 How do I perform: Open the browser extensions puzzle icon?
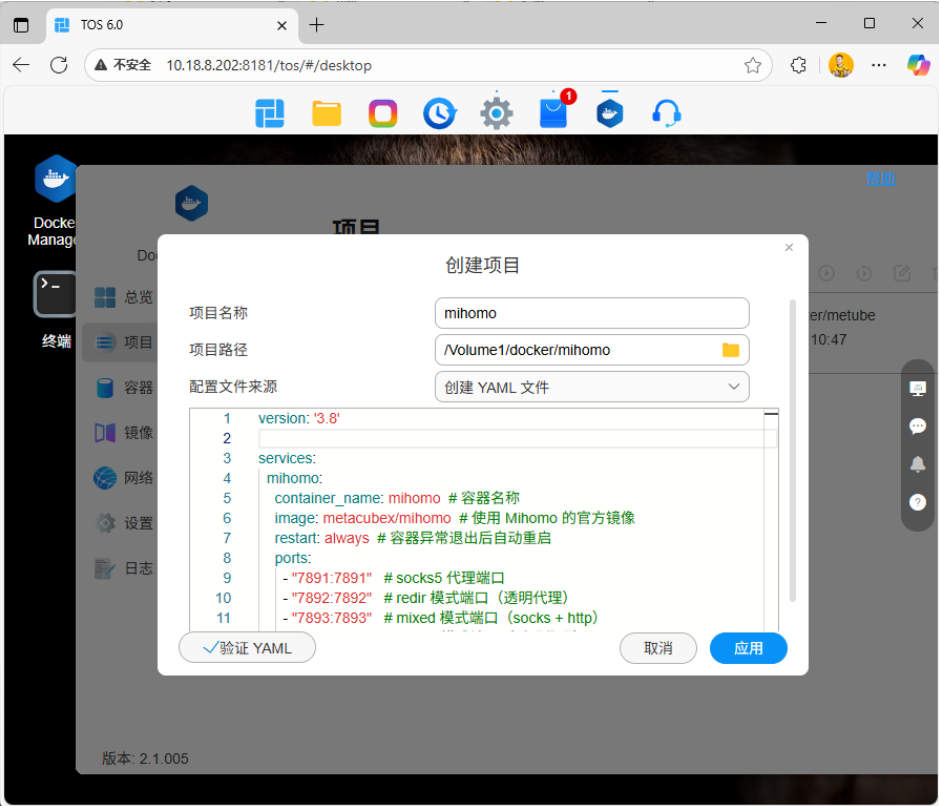tap(798, 65)
